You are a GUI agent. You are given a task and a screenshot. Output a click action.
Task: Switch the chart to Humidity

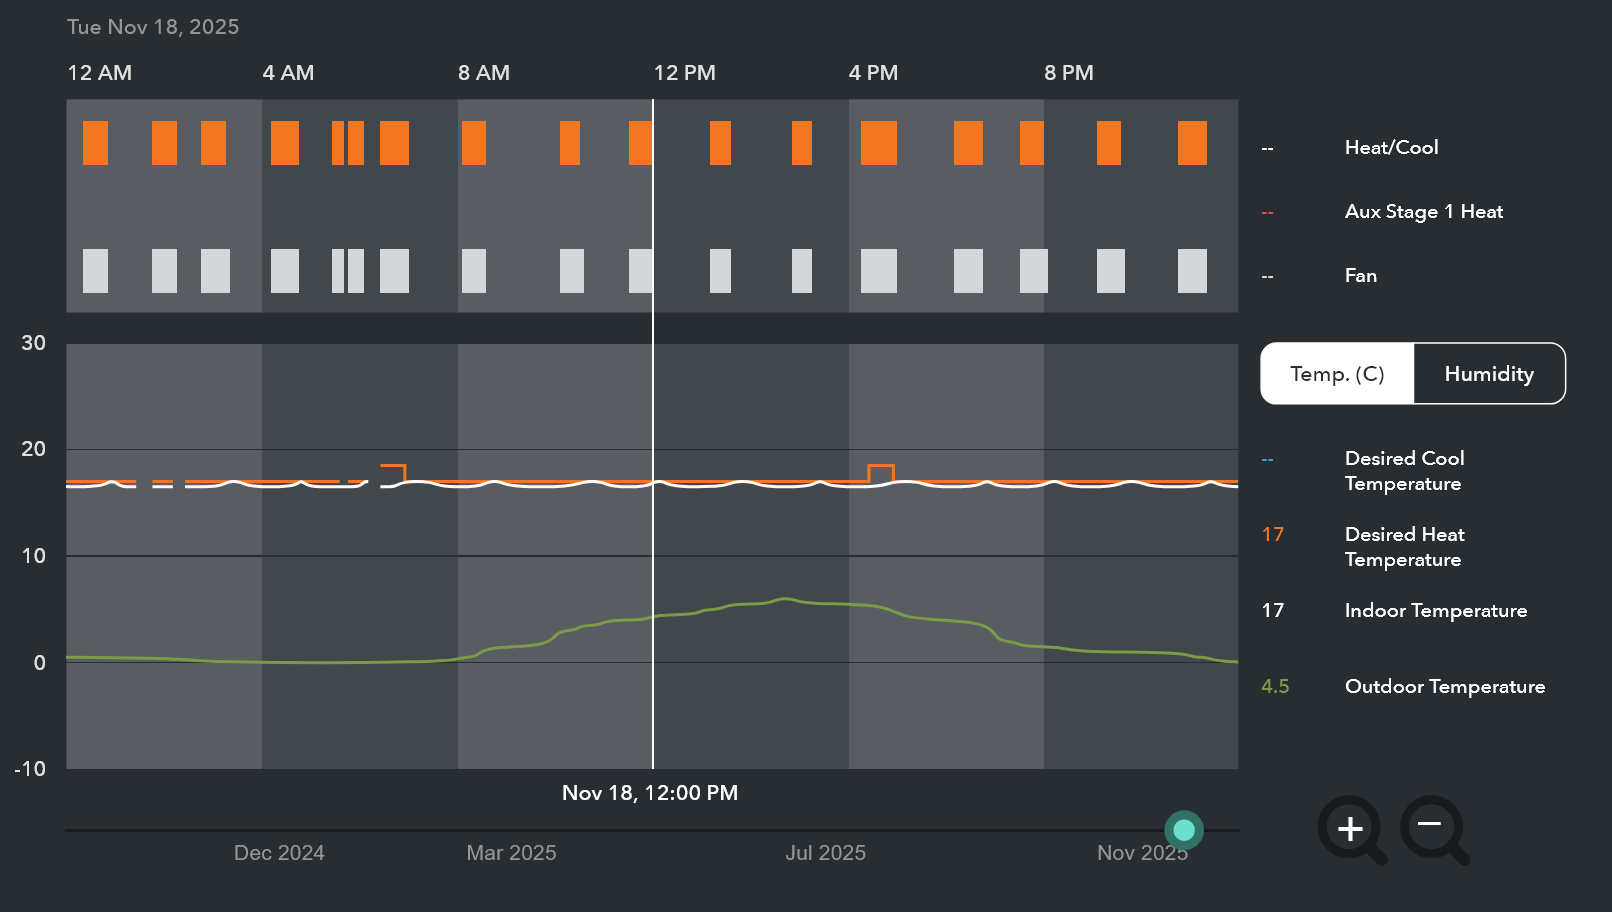1488,374
